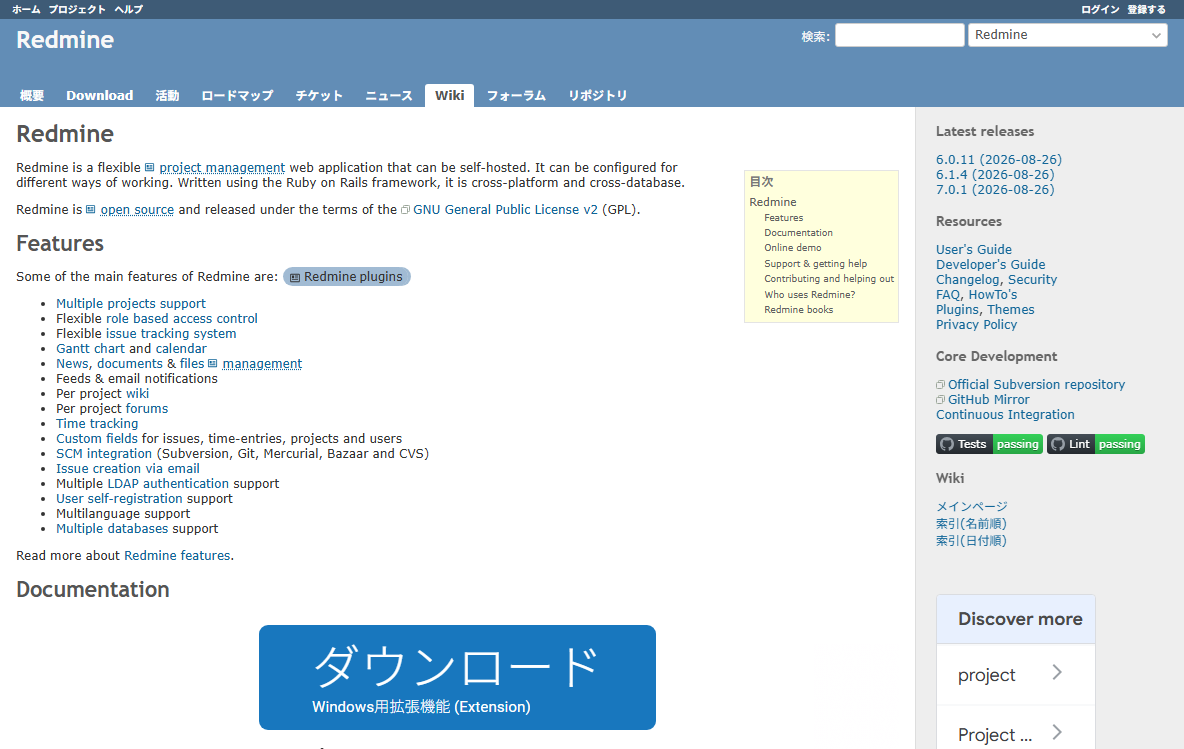
Task: Open the Redmine features link
Action: coord(177,556)
